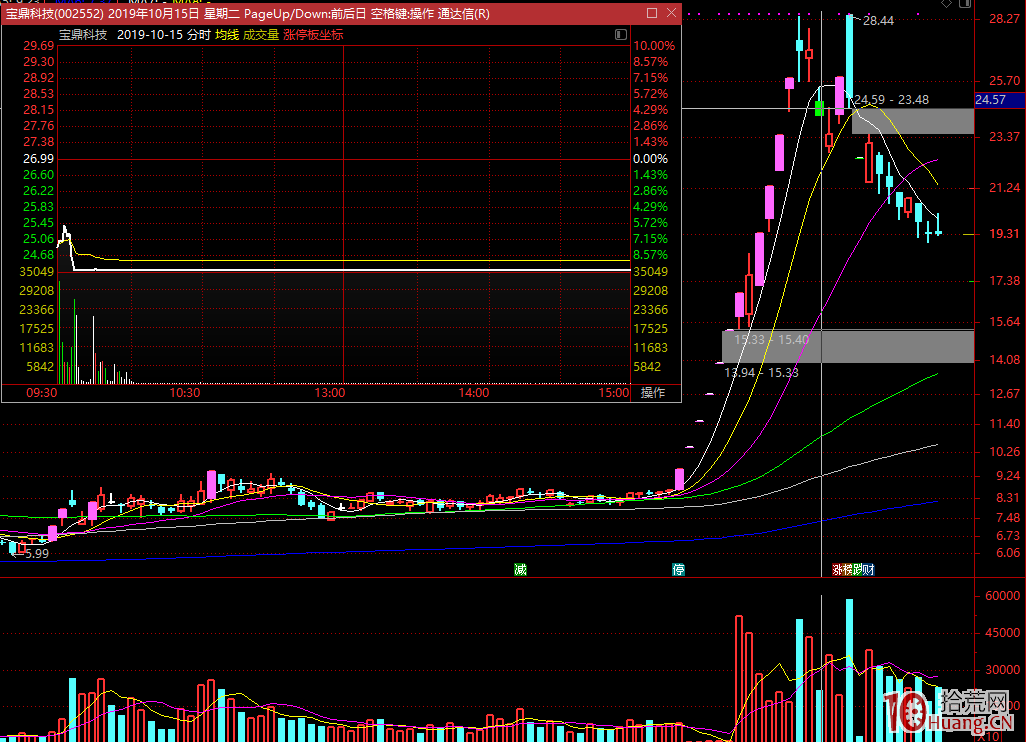Click the 分时 intraday label
The height and width of the screenshot is (742, 1026).
198,34
